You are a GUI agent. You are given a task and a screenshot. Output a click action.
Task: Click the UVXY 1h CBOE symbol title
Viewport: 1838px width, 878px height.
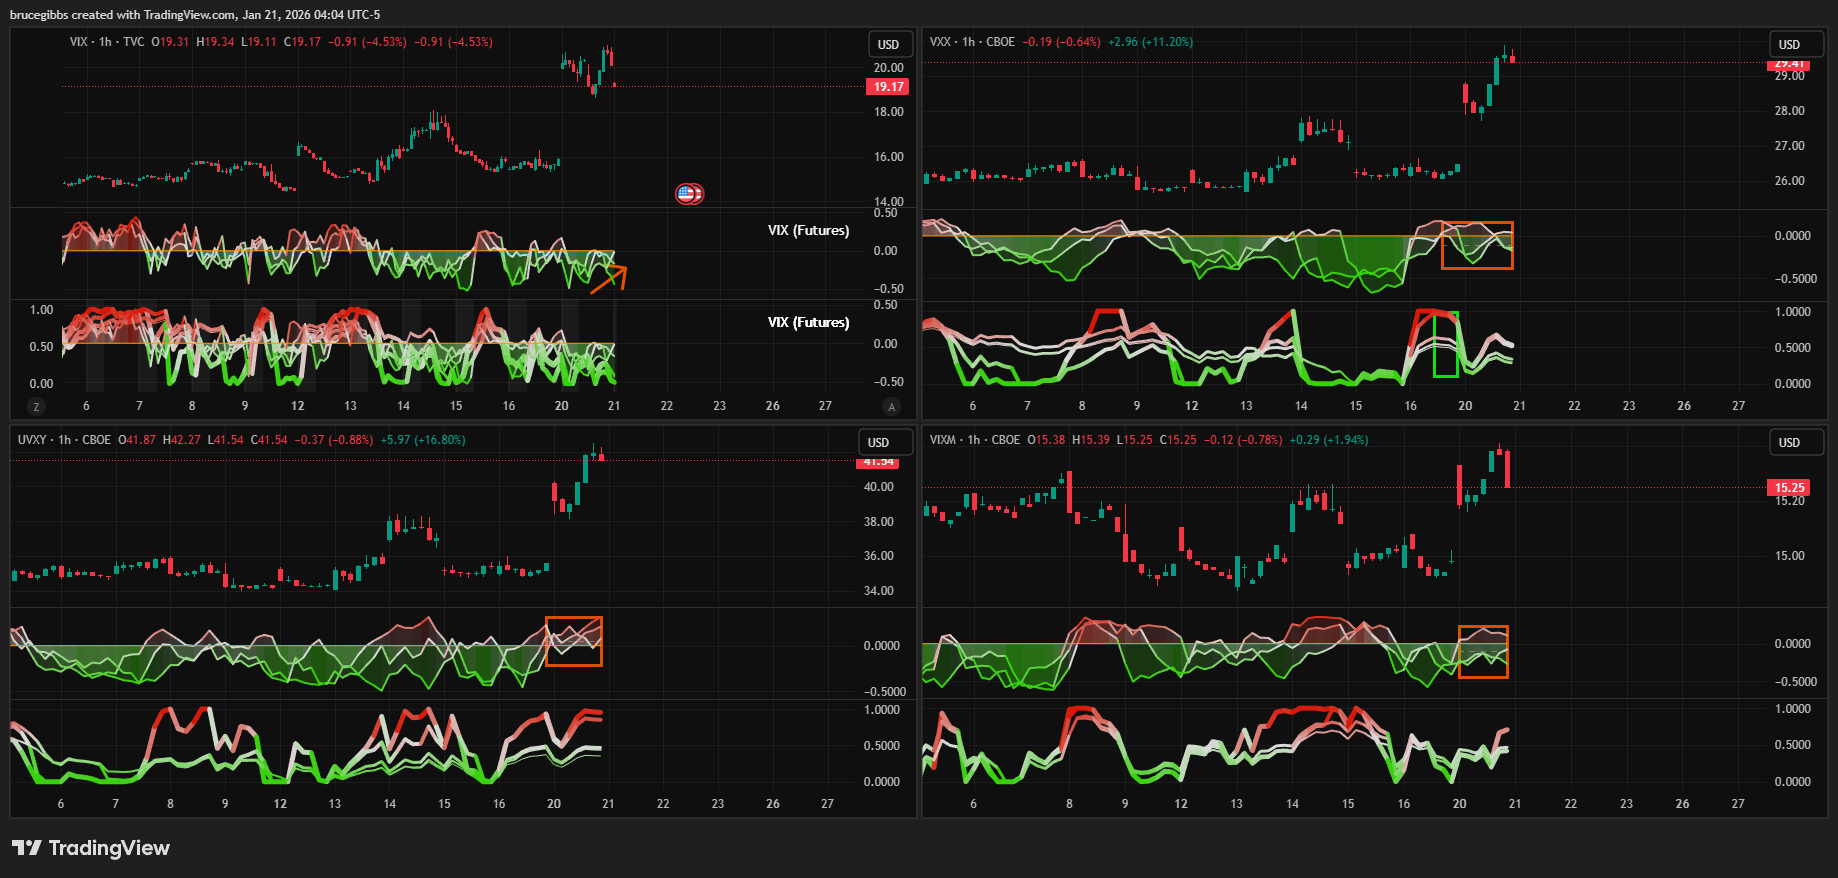coord(64,440)
